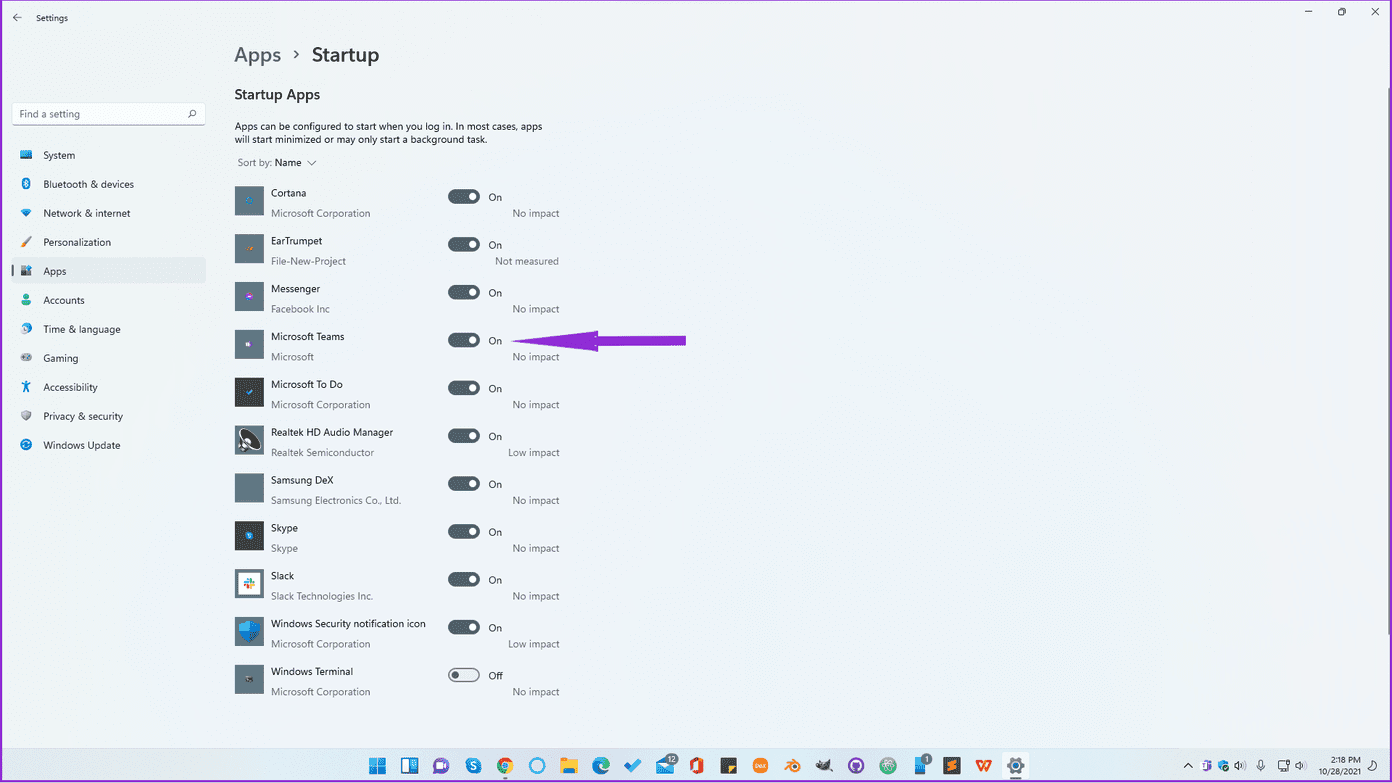
Task: Open Accessibility settings
Action: coord(108,387)
